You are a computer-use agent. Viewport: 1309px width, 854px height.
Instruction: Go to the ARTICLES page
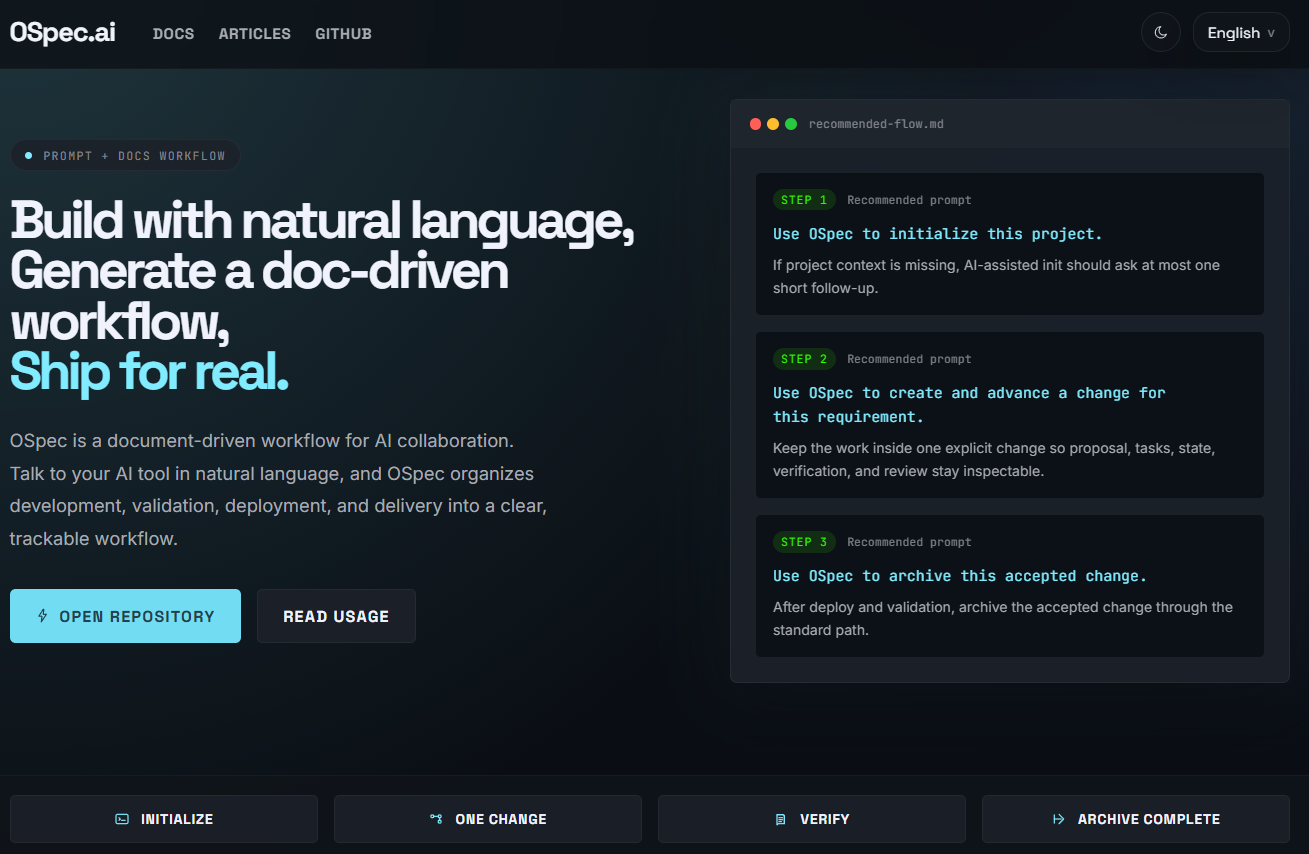pos(254,34)
